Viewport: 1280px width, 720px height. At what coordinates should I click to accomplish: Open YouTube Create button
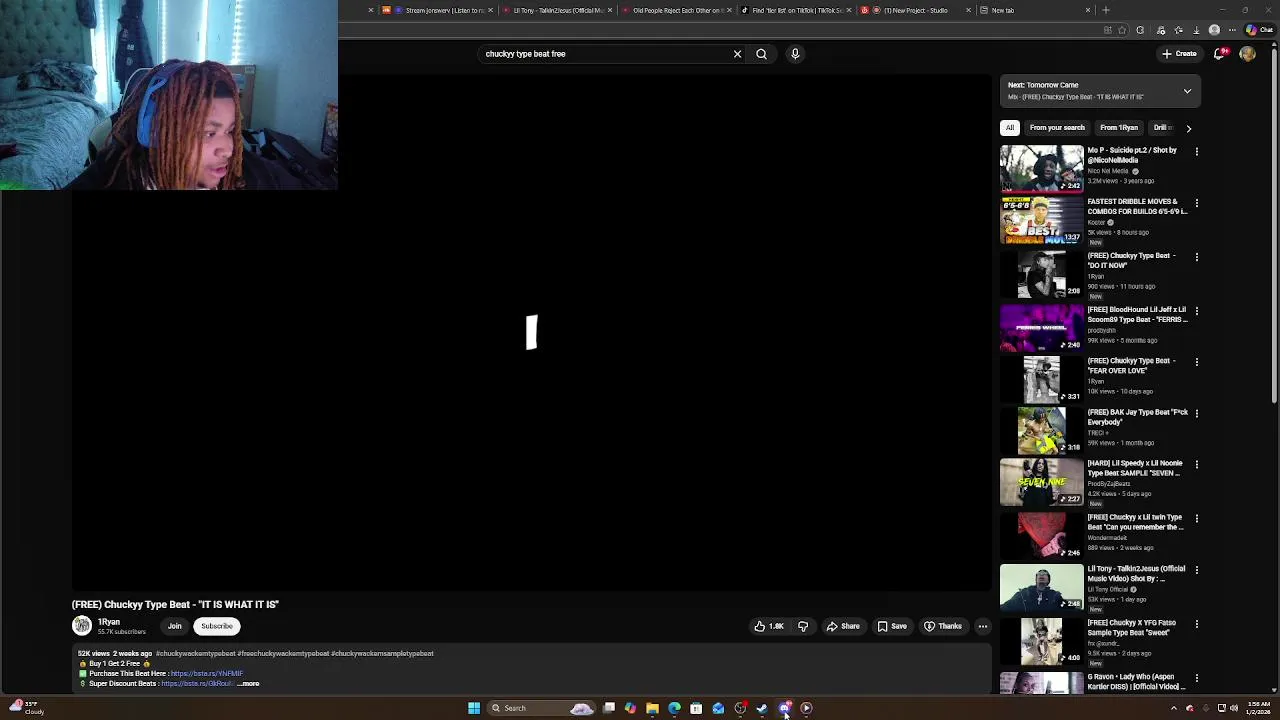(1180, 54)
